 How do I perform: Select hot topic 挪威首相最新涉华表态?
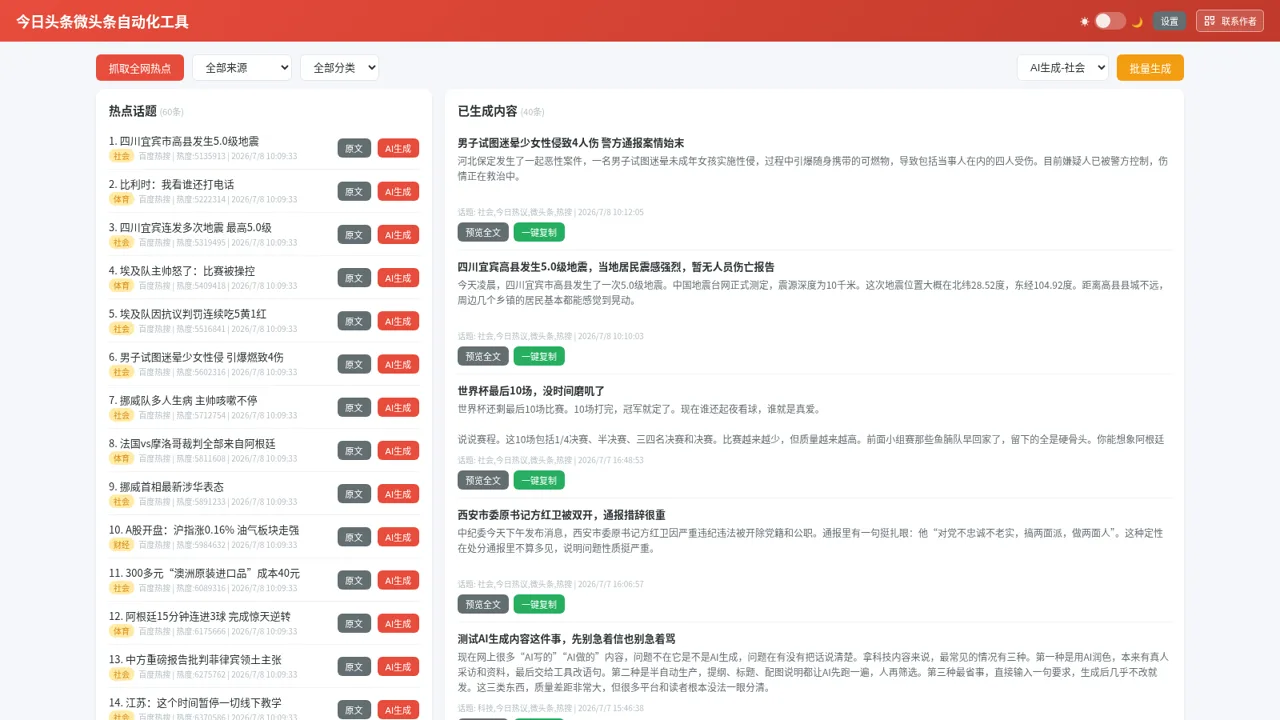166,486
